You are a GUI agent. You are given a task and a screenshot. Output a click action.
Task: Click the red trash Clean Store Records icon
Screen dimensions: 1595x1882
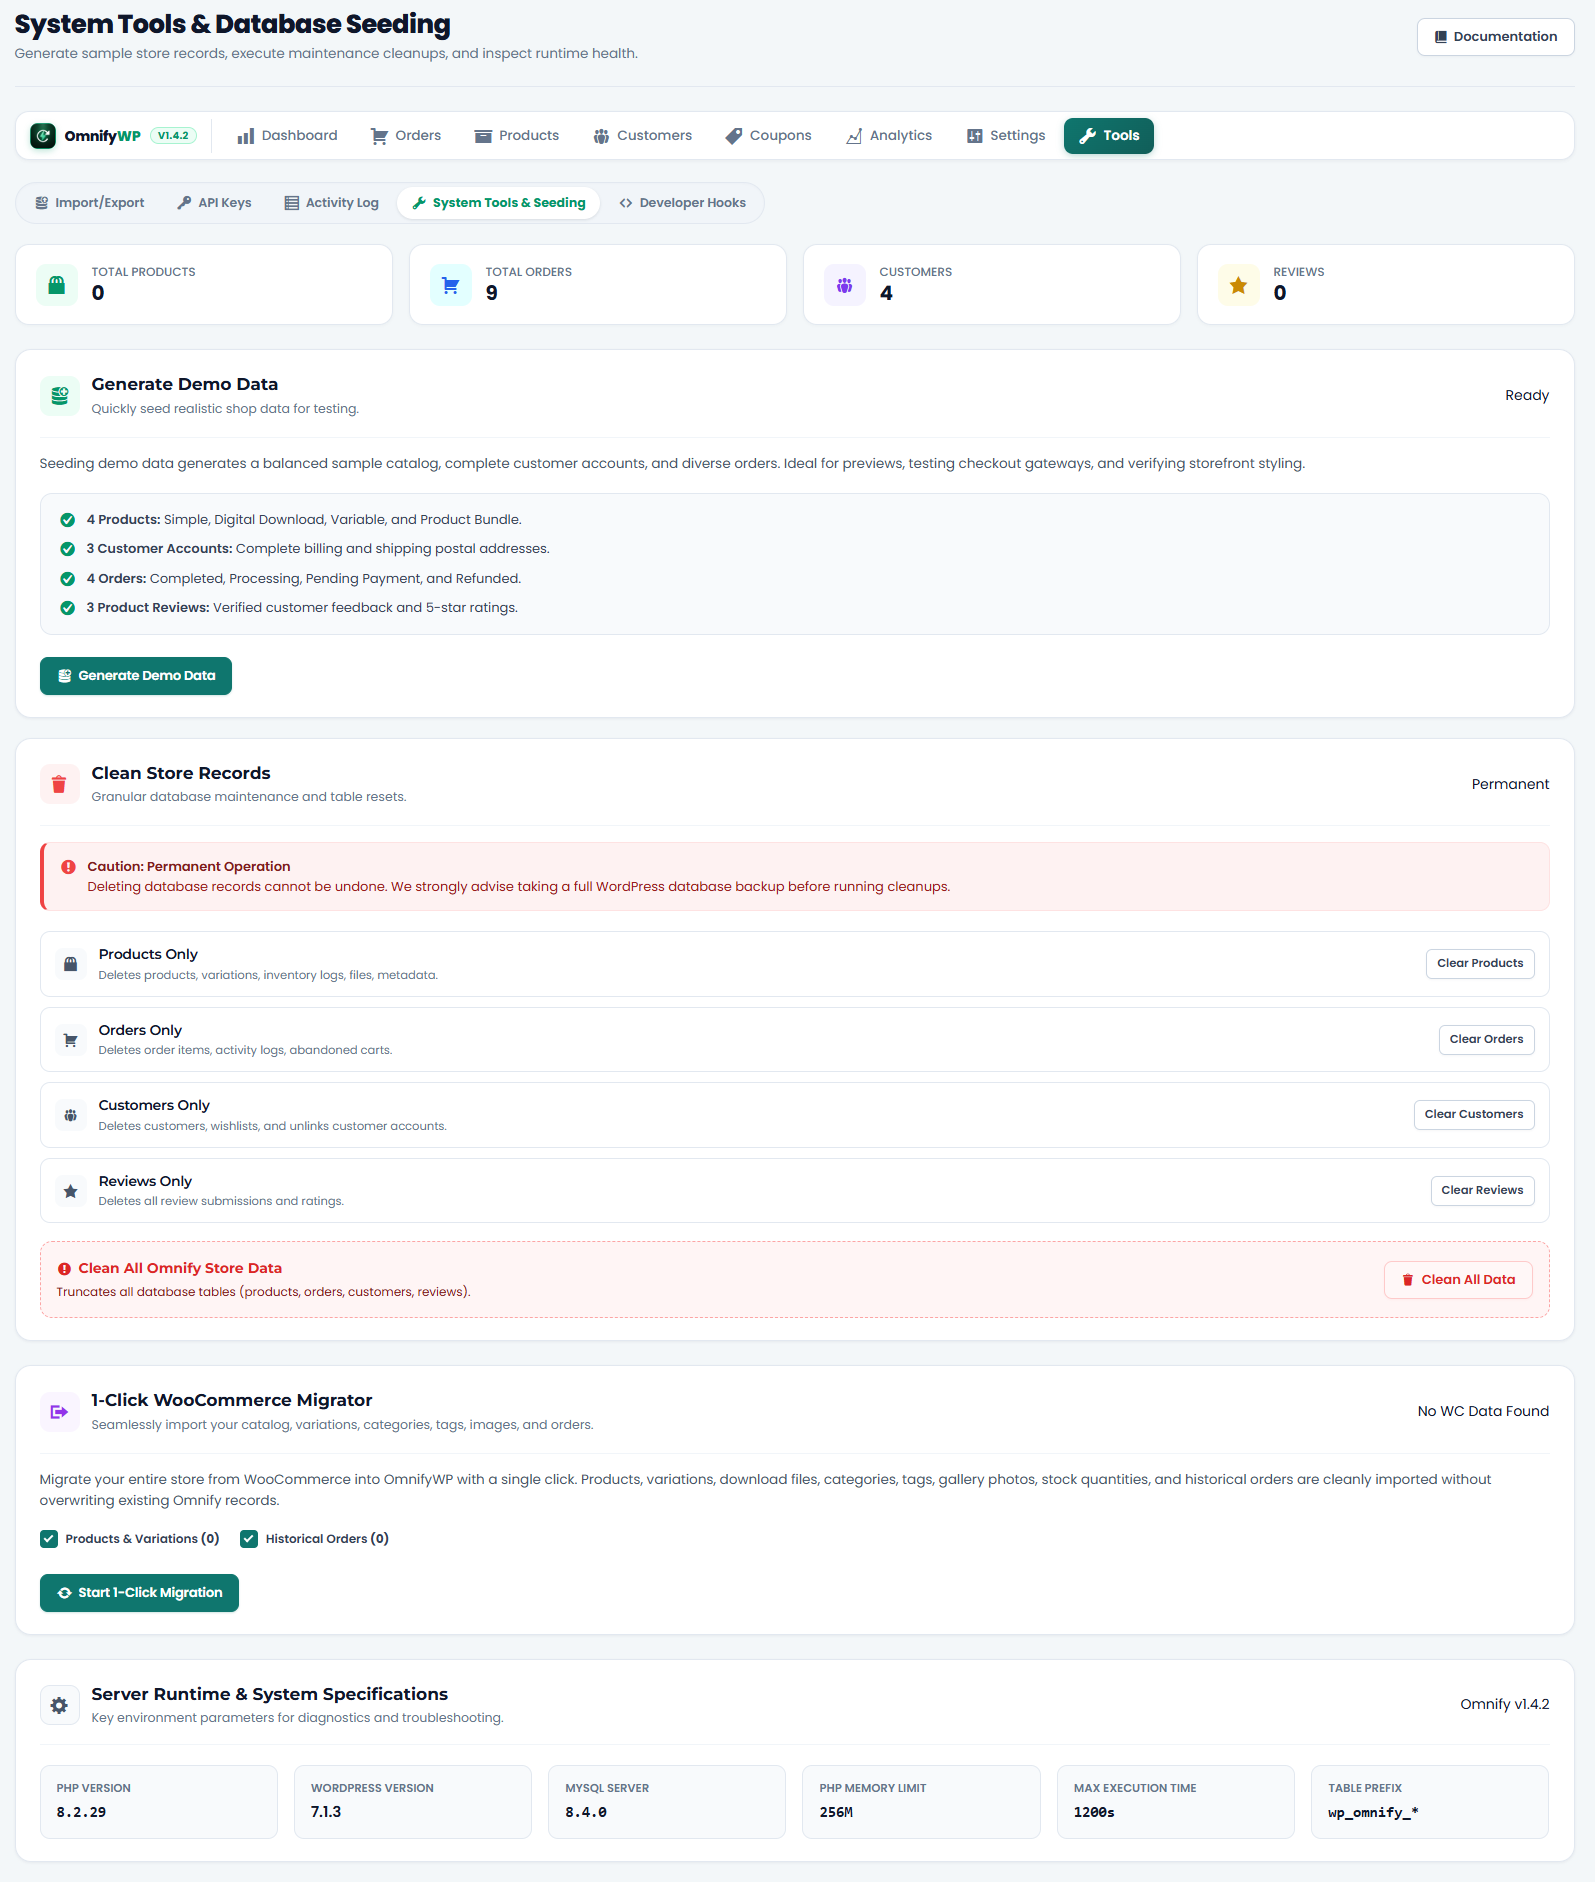click(60, 784)
